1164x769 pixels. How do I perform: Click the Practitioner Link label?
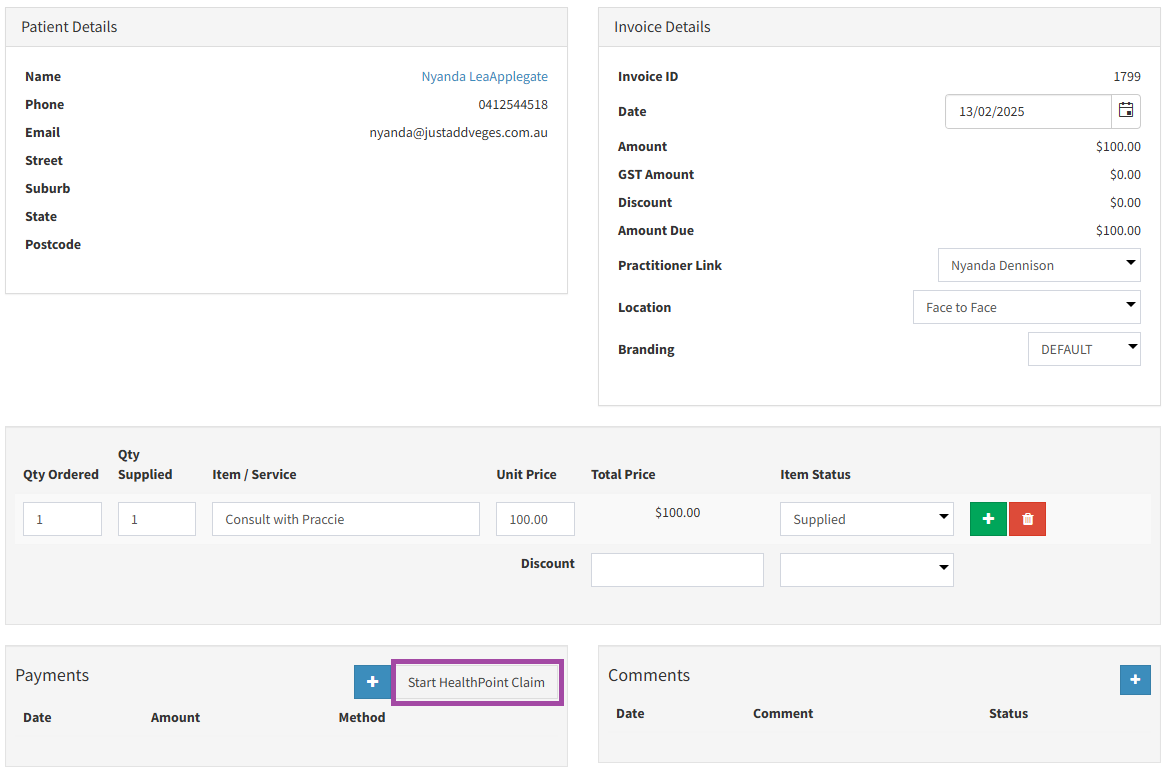pos(670,265)
